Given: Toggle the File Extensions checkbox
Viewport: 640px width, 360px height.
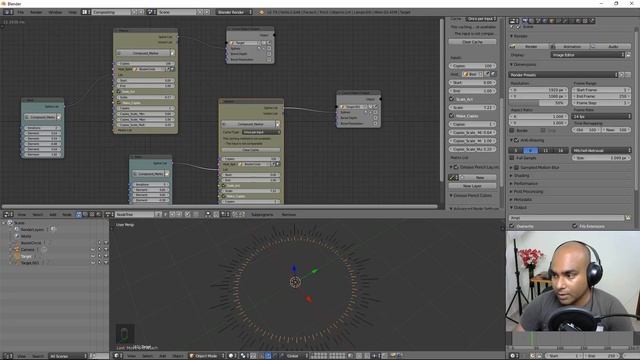Looking at the screenshot, I should pyautogui.click(x=575, y=226).
